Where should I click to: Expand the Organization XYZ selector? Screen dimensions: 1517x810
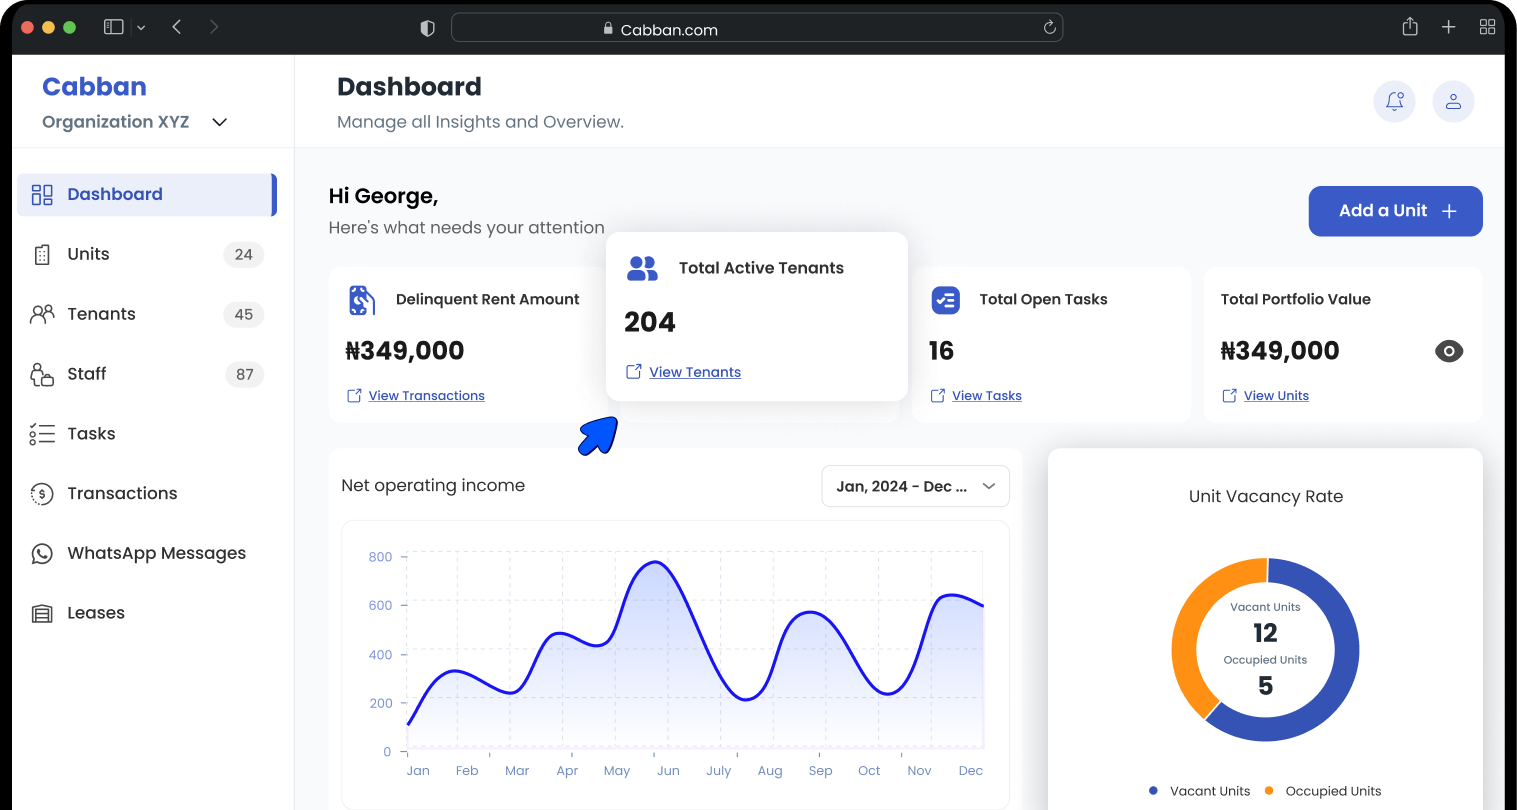[x=219, y=121]
